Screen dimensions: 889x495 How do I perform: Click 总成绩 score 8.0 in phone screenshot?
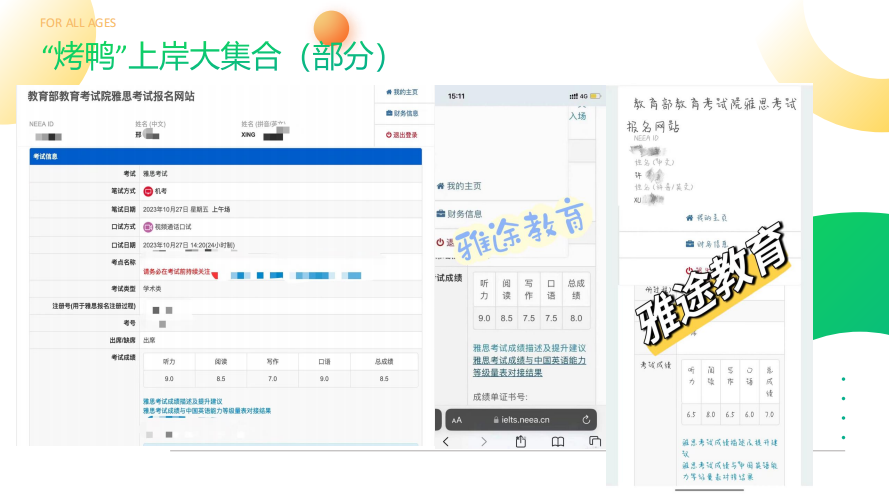576,318
